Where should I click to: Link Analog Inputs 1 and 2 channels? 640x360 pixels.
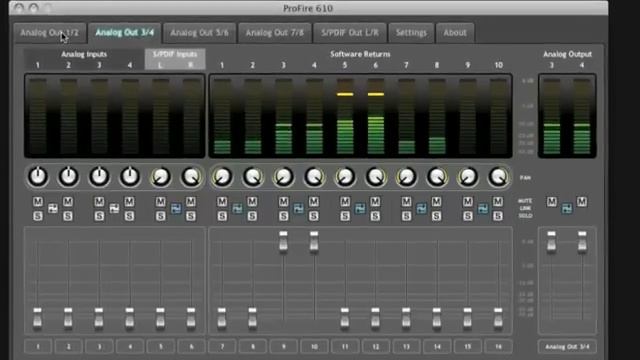53,209
